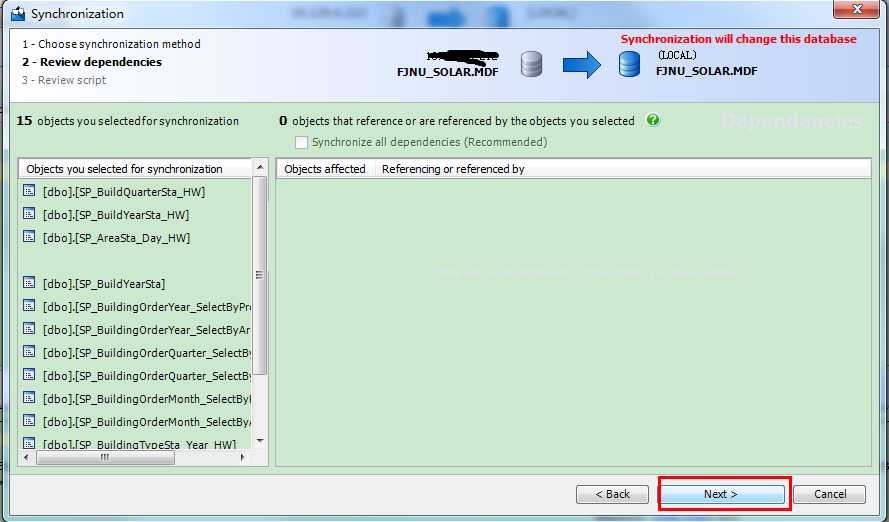Click the Back button
This screenshot has height=522, width=889.
(x=612, y=494)
